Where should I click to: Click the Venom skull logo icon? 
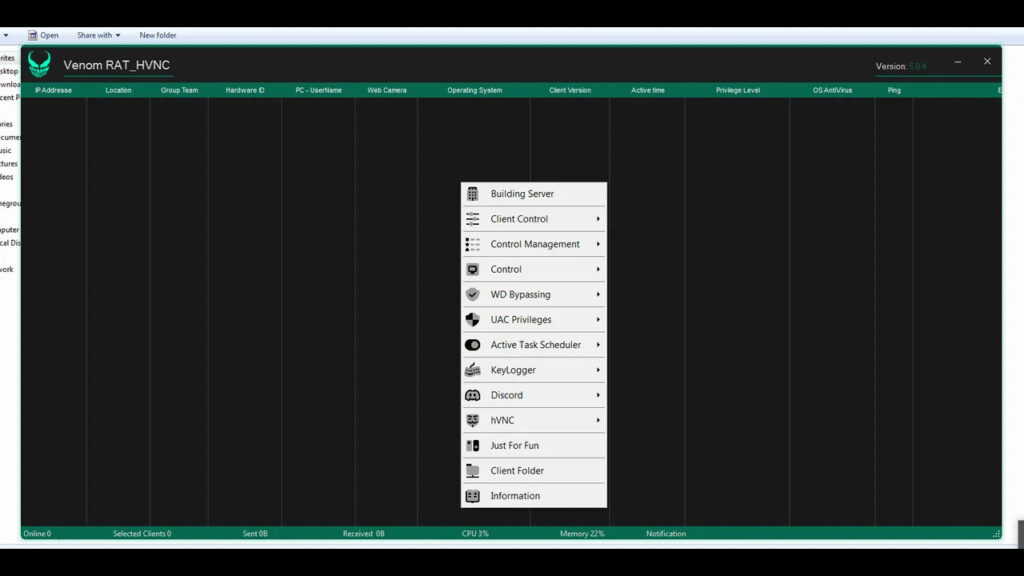coord(39,64)
